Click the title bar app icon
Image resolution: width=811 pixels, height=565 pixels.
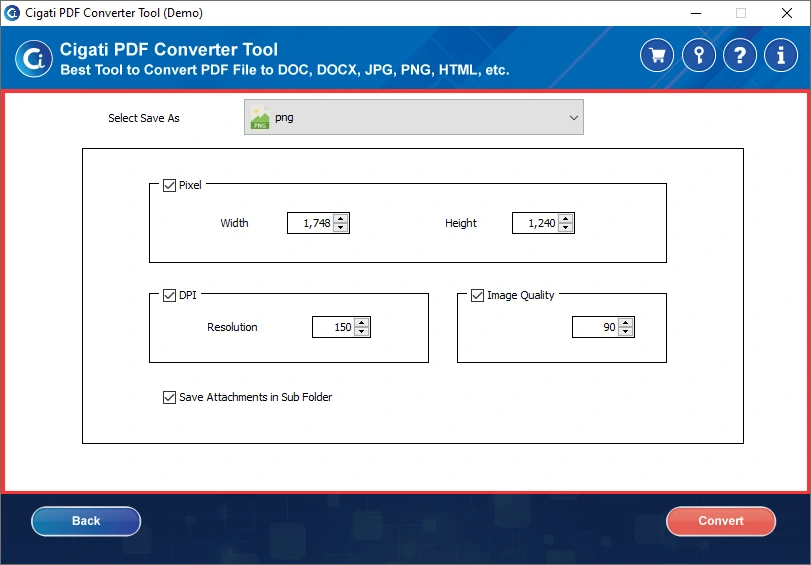click(x=11, y=12)
